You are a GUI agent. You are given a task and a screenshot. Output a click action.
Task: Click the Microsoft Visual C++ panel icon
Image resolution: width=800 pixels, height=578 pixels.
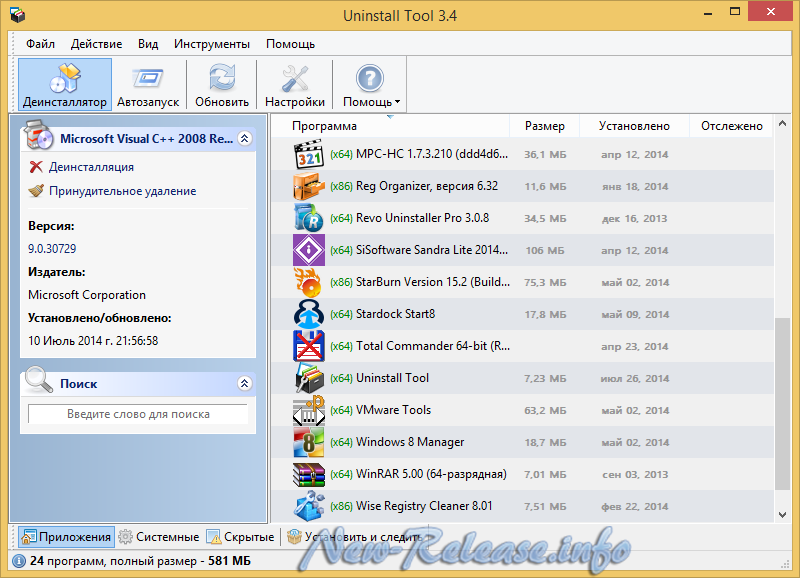pos(39,135)
